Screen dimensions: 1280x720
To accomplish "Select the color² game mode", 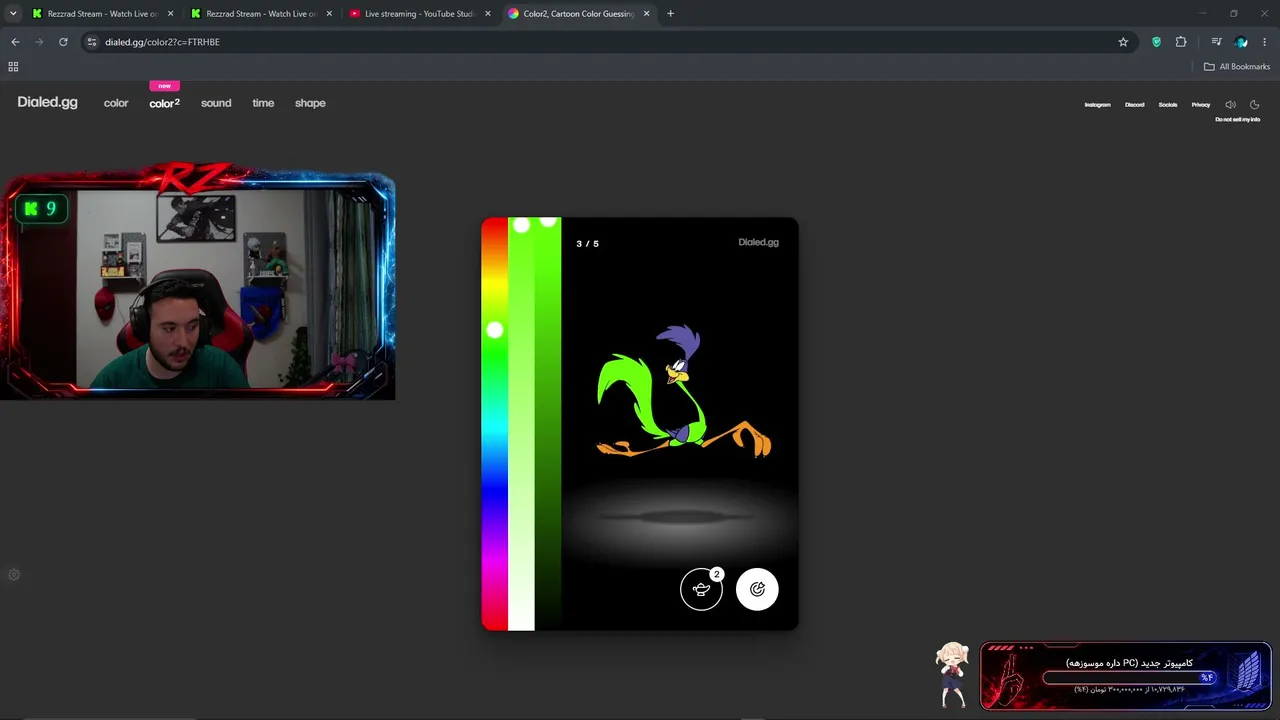I will (x=165, y=103).
